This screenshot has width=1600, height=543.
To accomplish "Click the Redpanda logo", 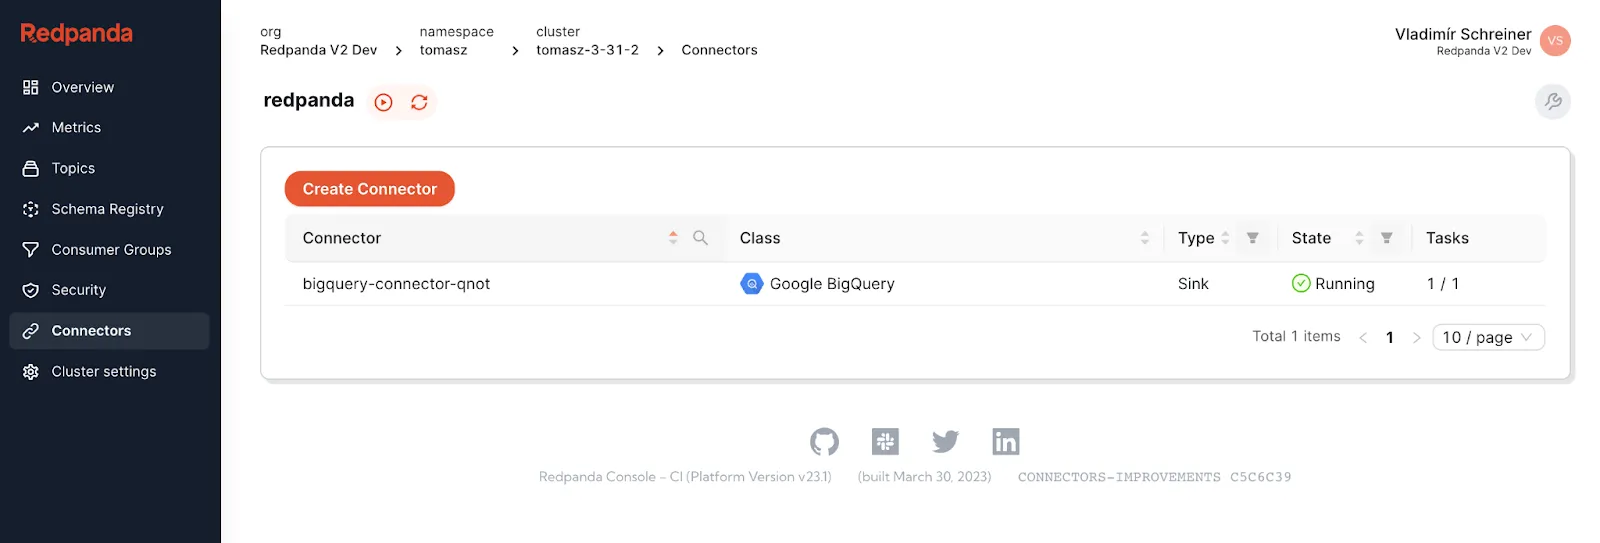I will (x=77, y=33).
